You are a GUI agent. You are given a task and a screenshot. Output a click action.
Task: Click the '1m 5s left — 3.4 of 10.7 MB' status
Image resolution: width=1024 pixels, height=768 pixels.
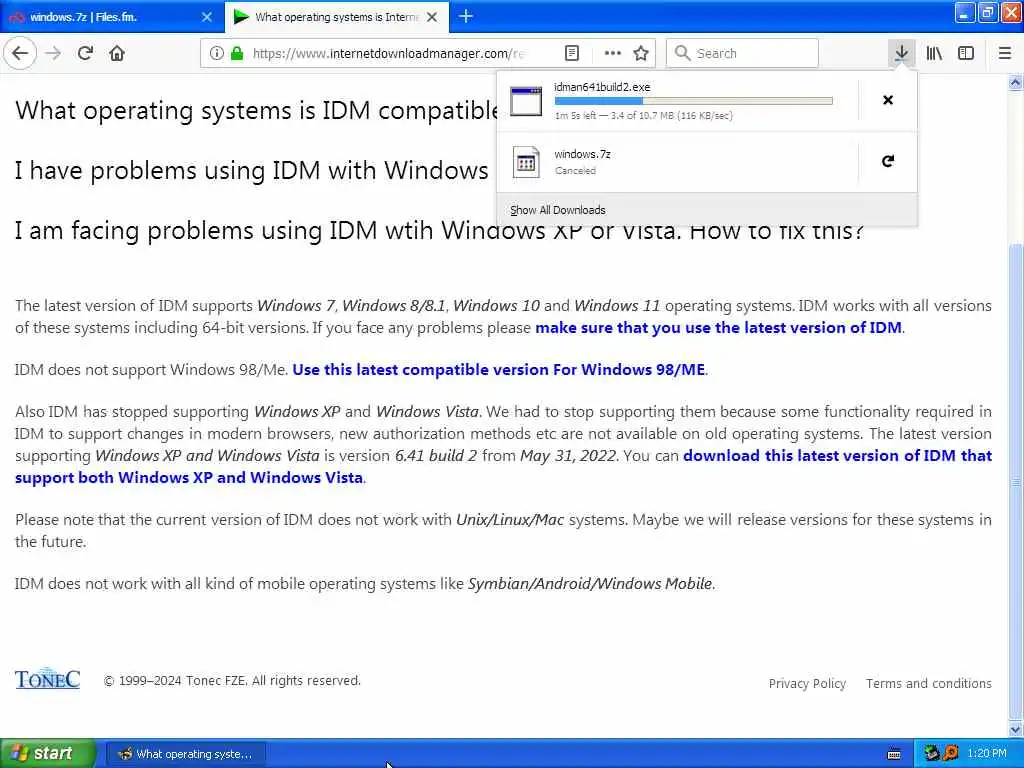(643, 116)
